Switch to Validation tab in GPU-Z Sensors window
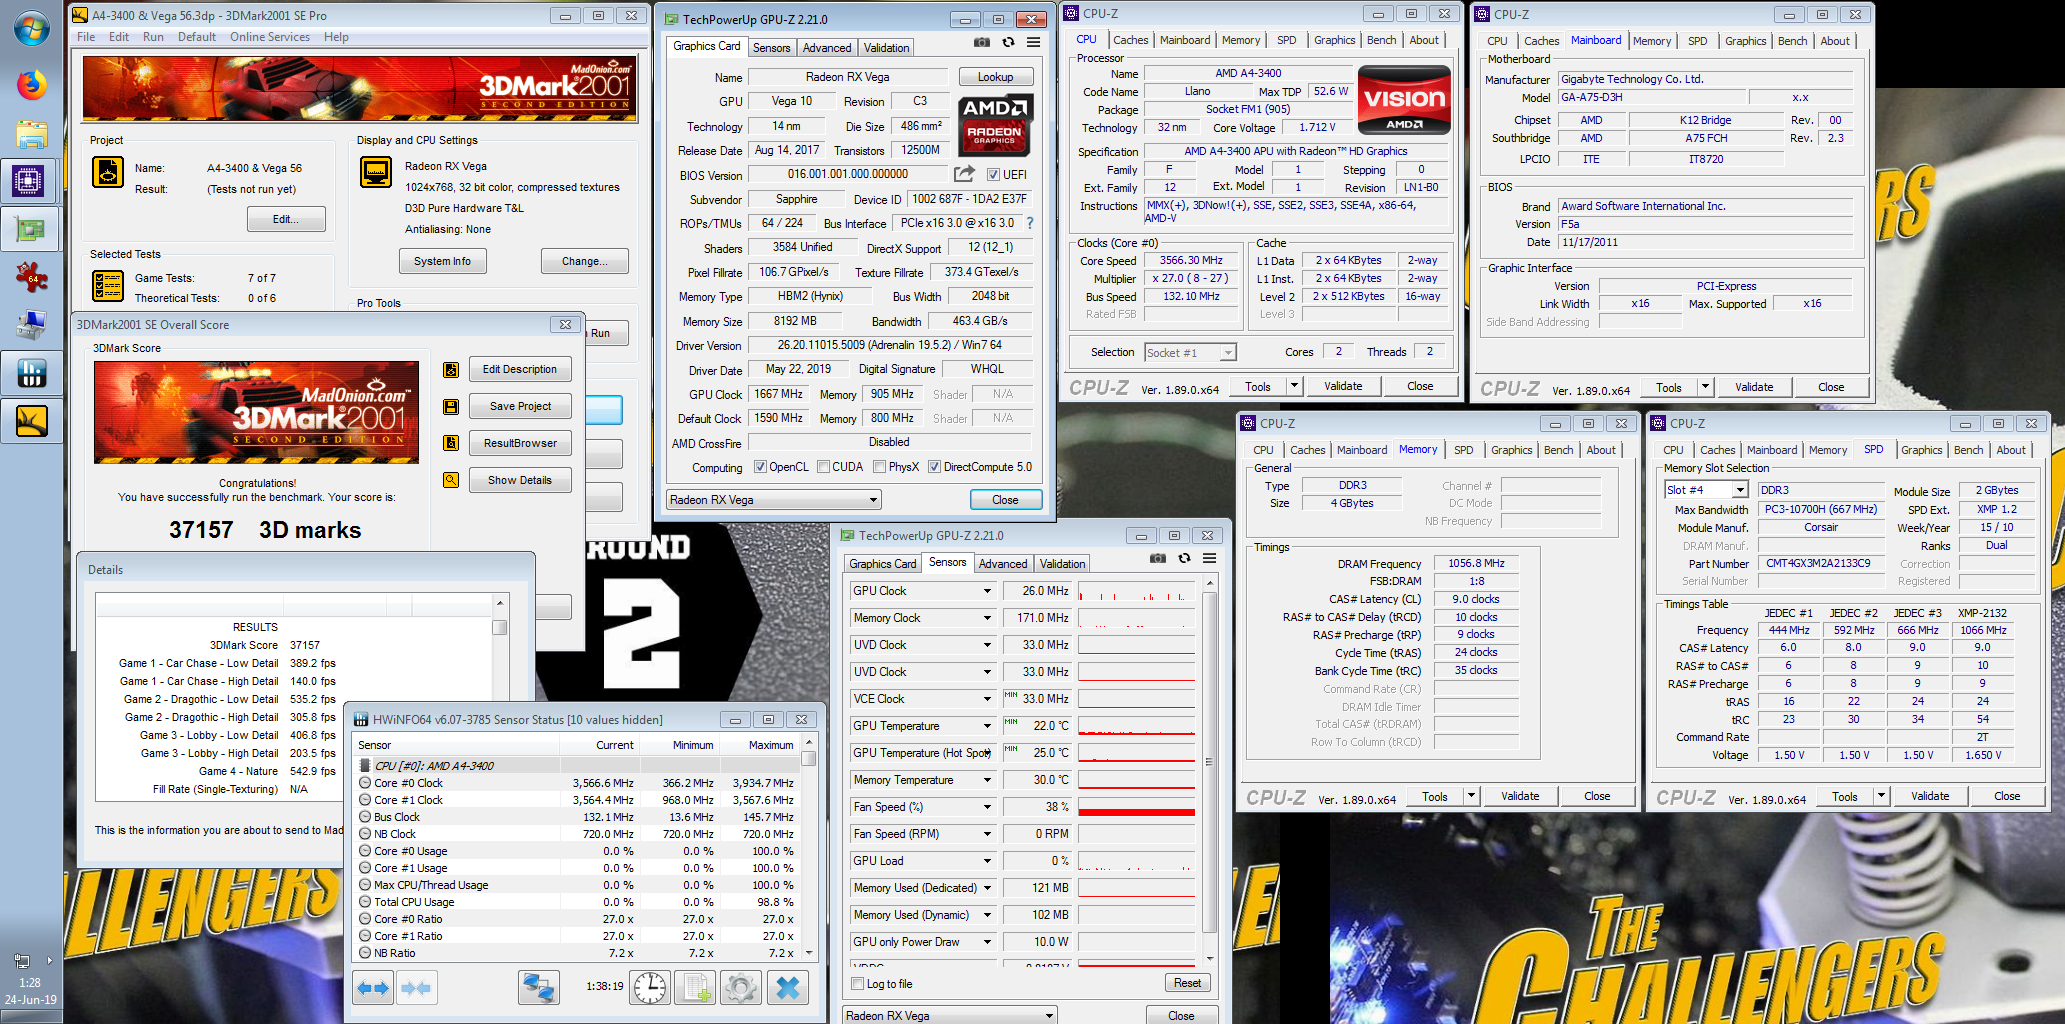 (1062, 564)
